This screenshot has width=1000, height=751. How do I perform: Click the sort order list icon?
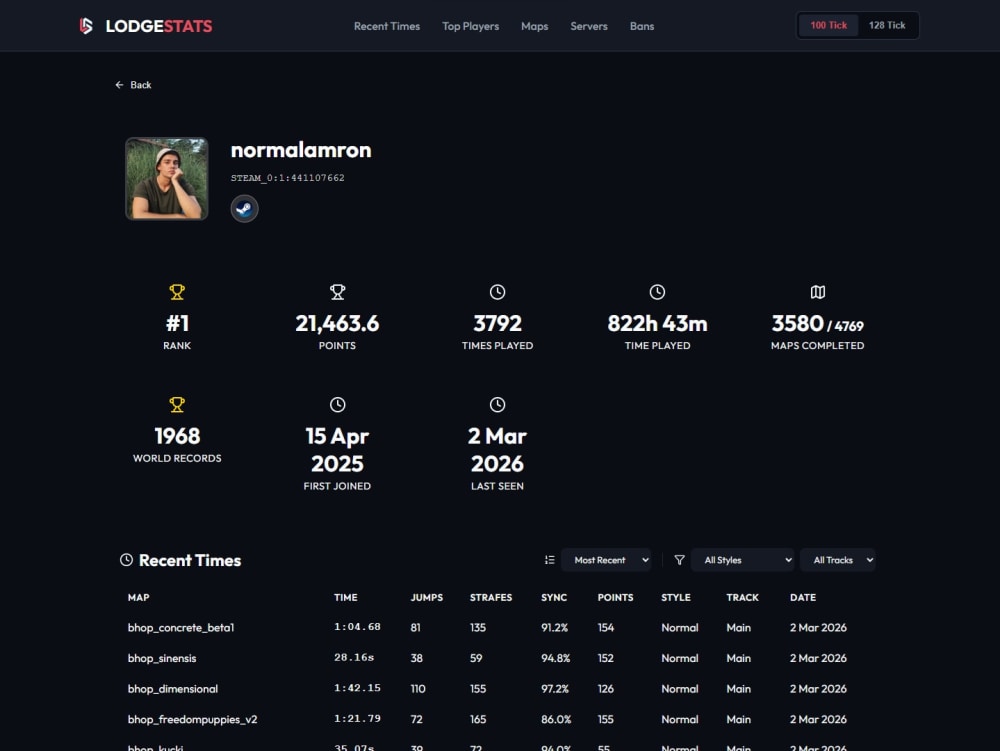pyautogui.click(x=550, y=560)
